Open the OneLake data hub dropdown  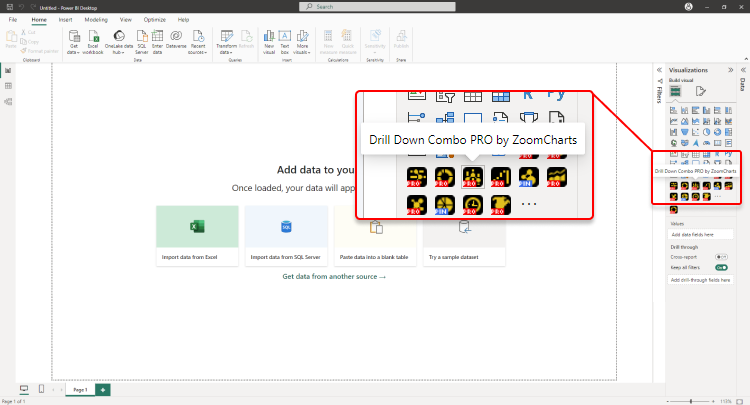pyautogui.click(x=119, y=43)
